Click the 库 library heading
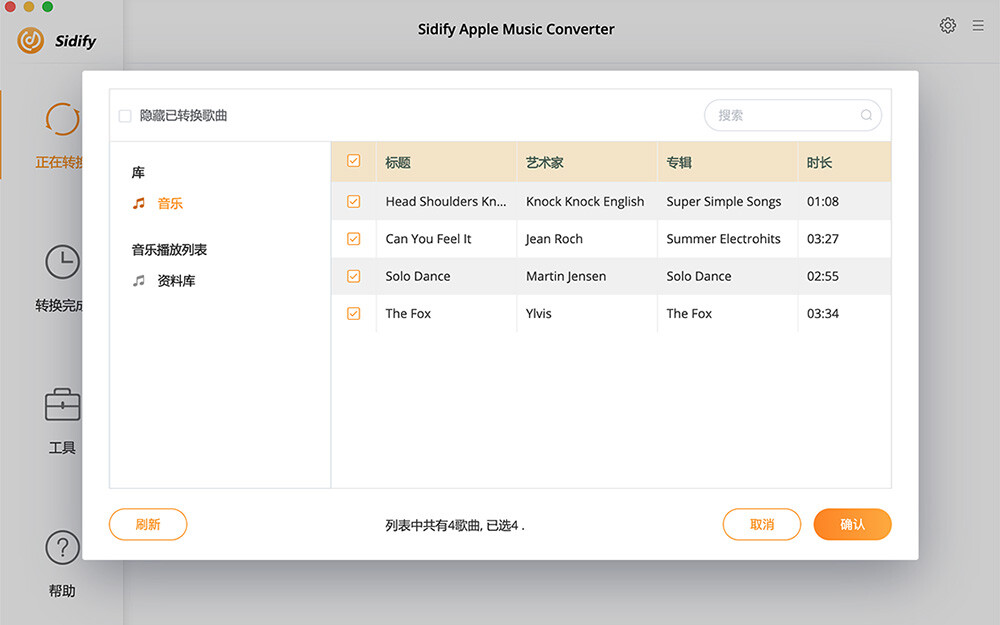 pyautogui.click(x=138, y=173)
